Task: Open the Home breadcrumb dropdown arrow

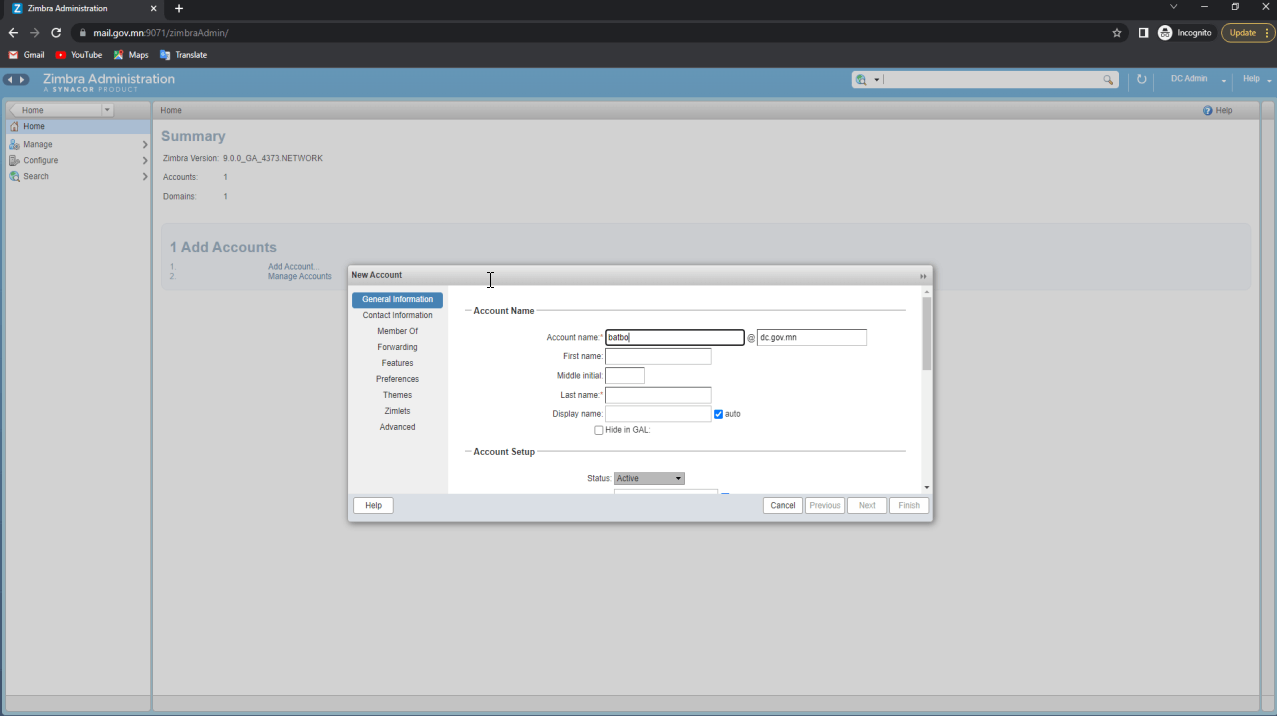Action: [x=107, y=110]
